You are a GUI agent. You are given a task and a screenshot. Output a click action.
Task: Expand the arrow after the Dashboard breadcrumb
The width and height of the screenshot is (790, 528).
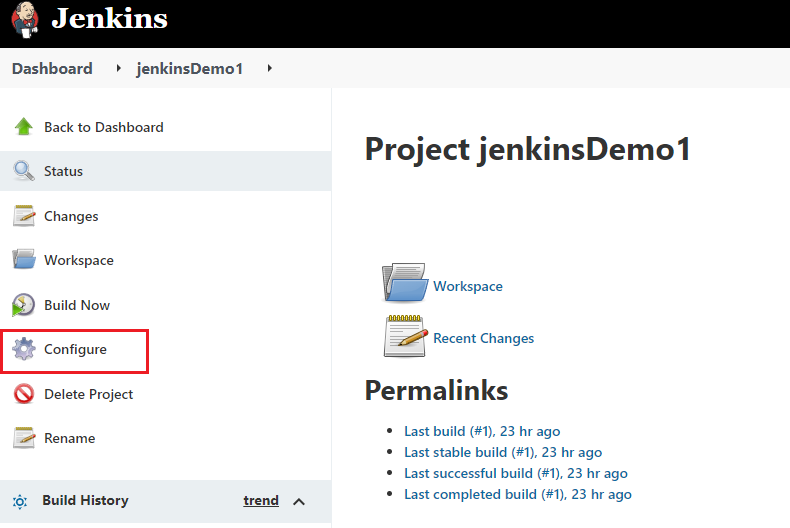119,68
